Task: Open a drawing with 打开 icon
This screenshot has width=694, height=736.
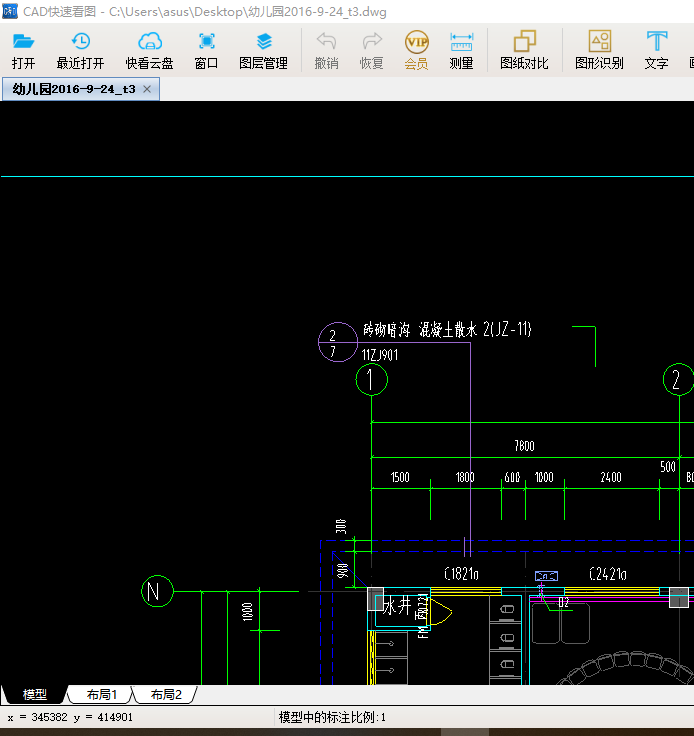Action: (x=23, y=50)
